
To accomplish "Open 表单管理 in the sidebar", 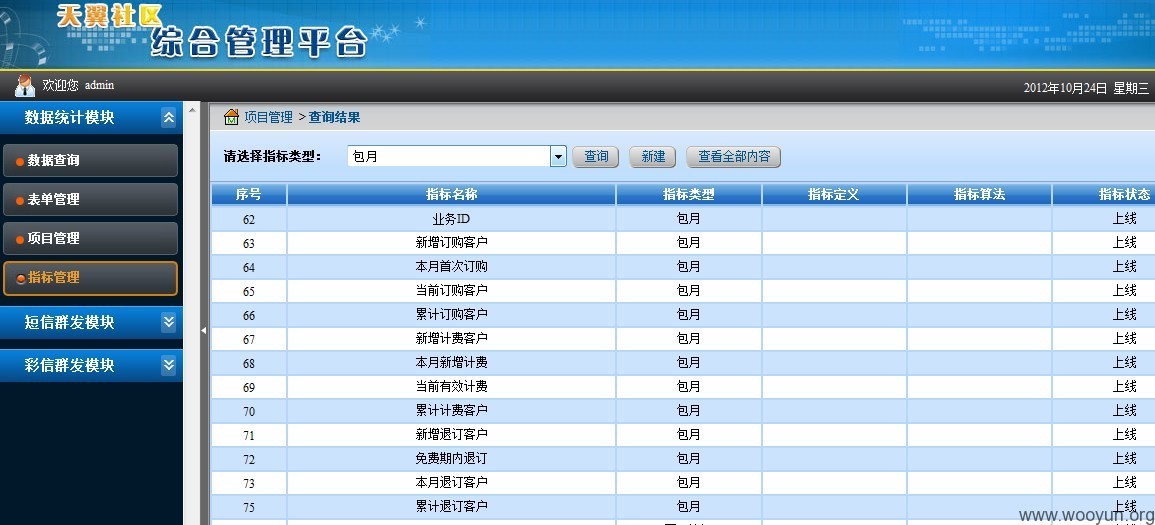I will 90,200.
